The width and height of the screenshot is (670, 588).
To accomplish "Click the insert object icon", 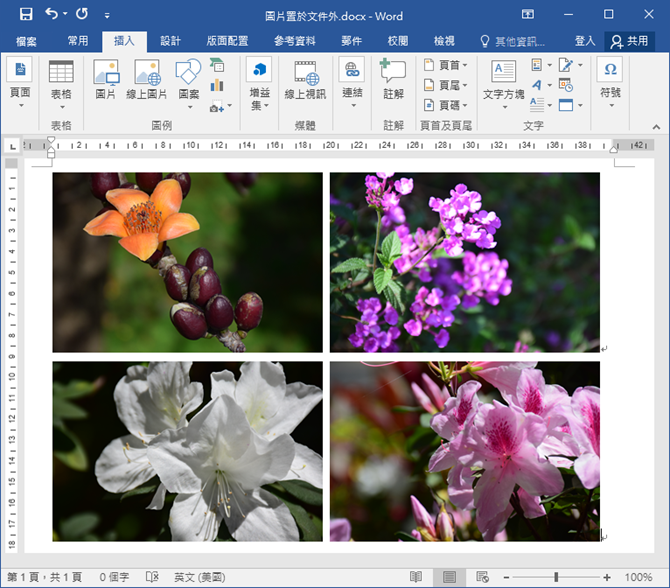I will [x=566, y=105].
